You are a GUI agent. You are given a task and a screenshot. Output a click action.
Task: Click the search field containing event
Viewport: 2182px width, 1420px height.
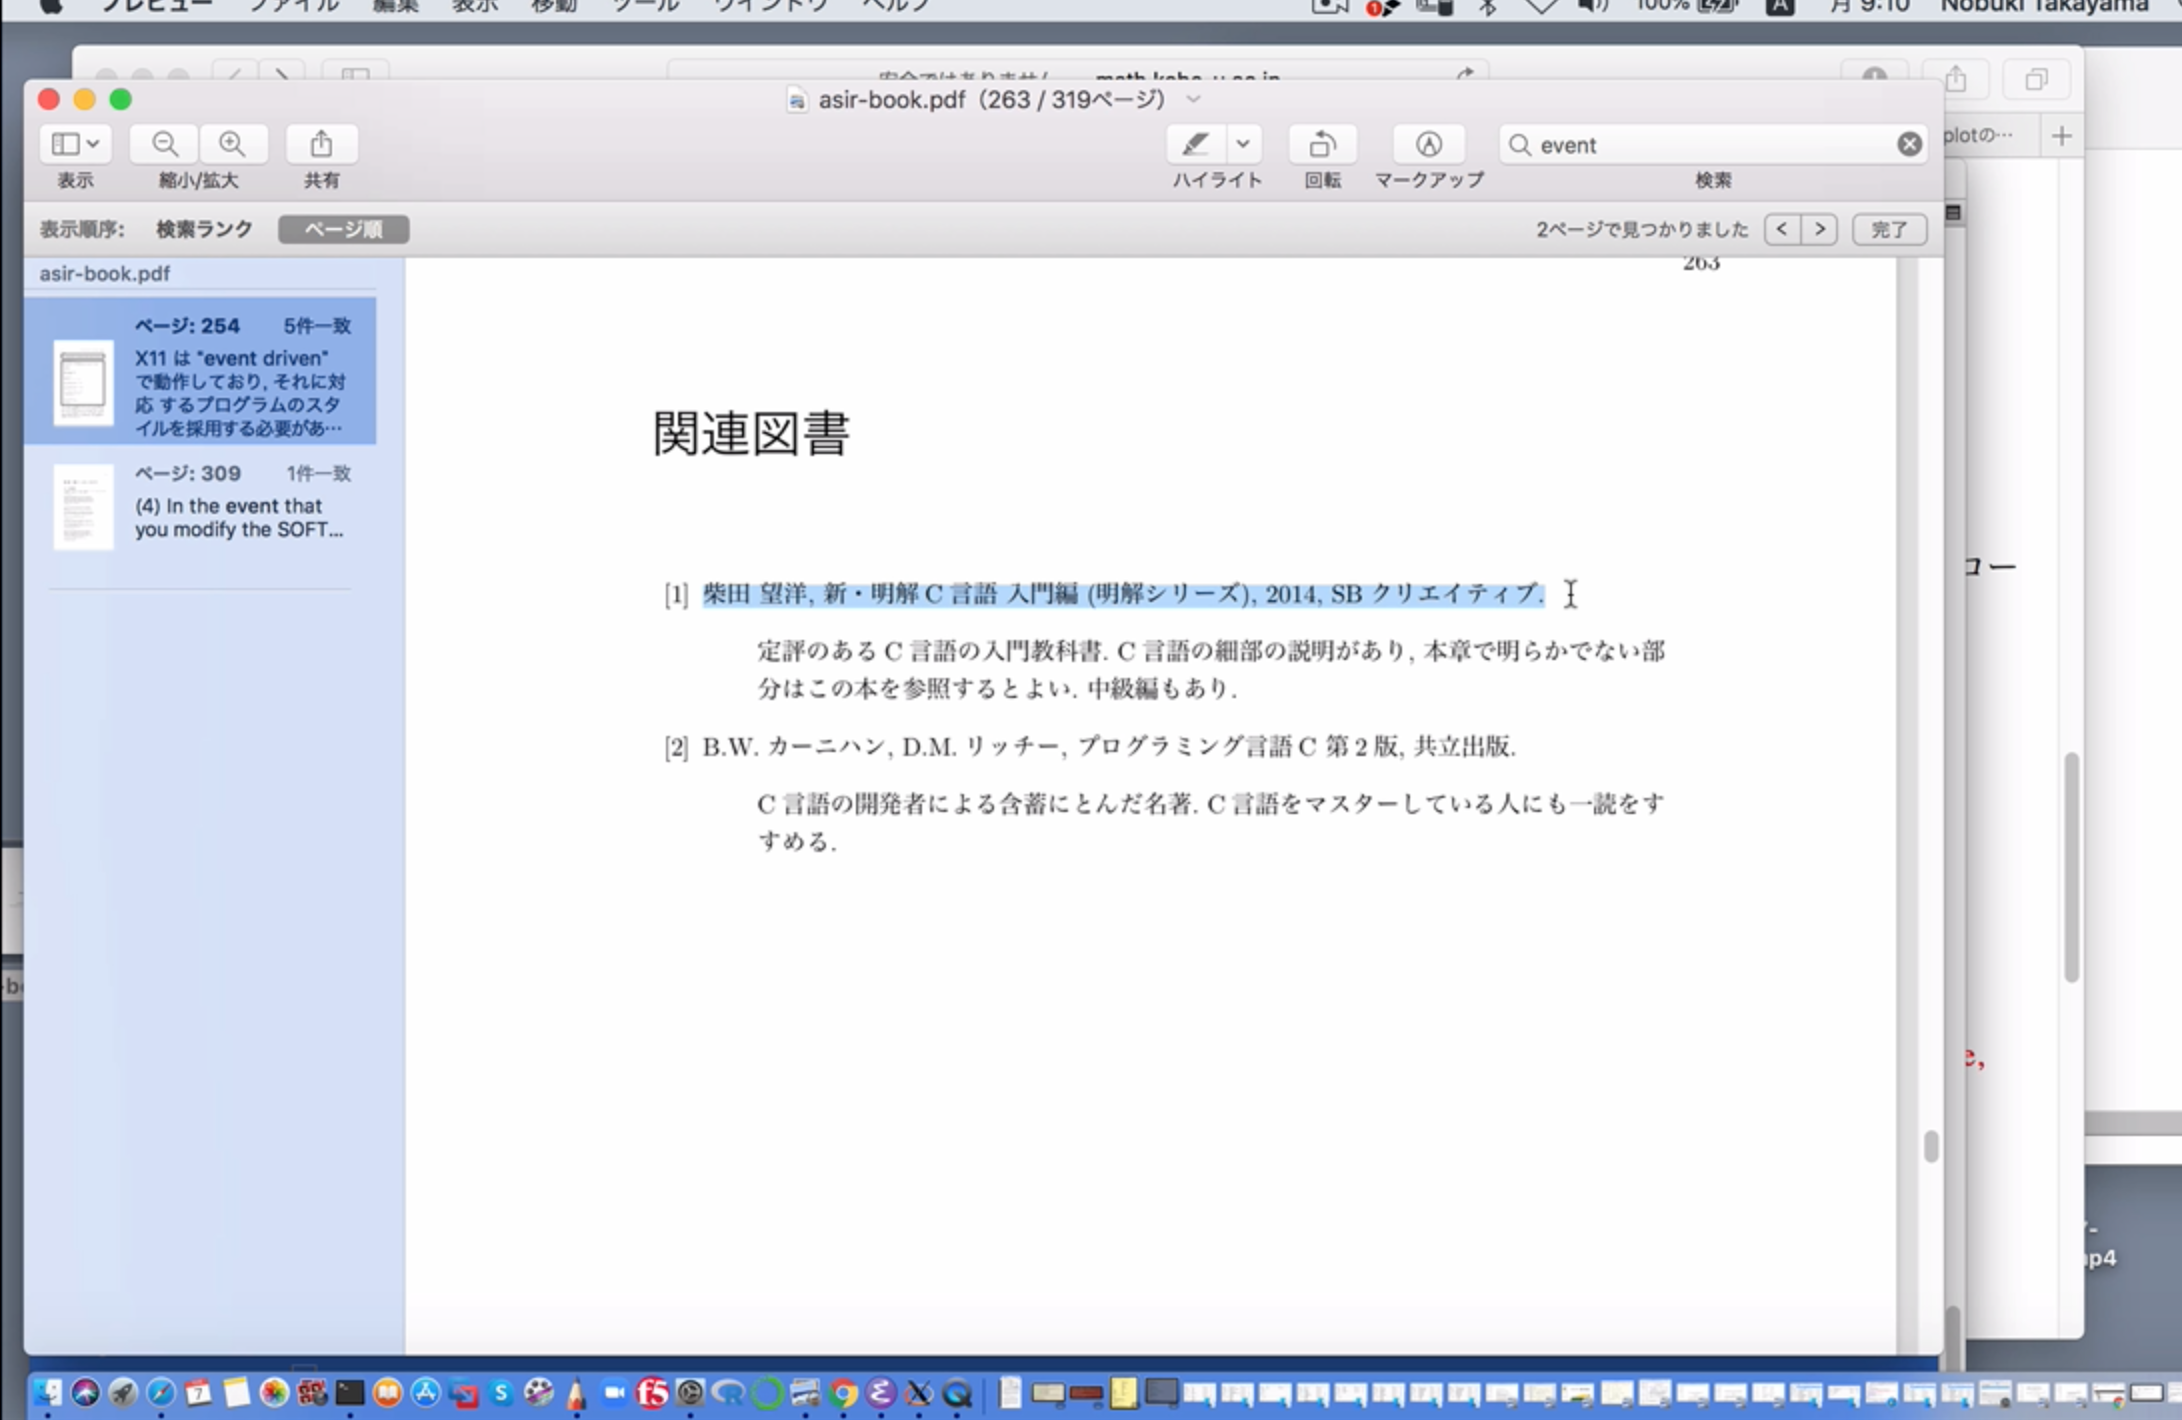point(1713,145)
